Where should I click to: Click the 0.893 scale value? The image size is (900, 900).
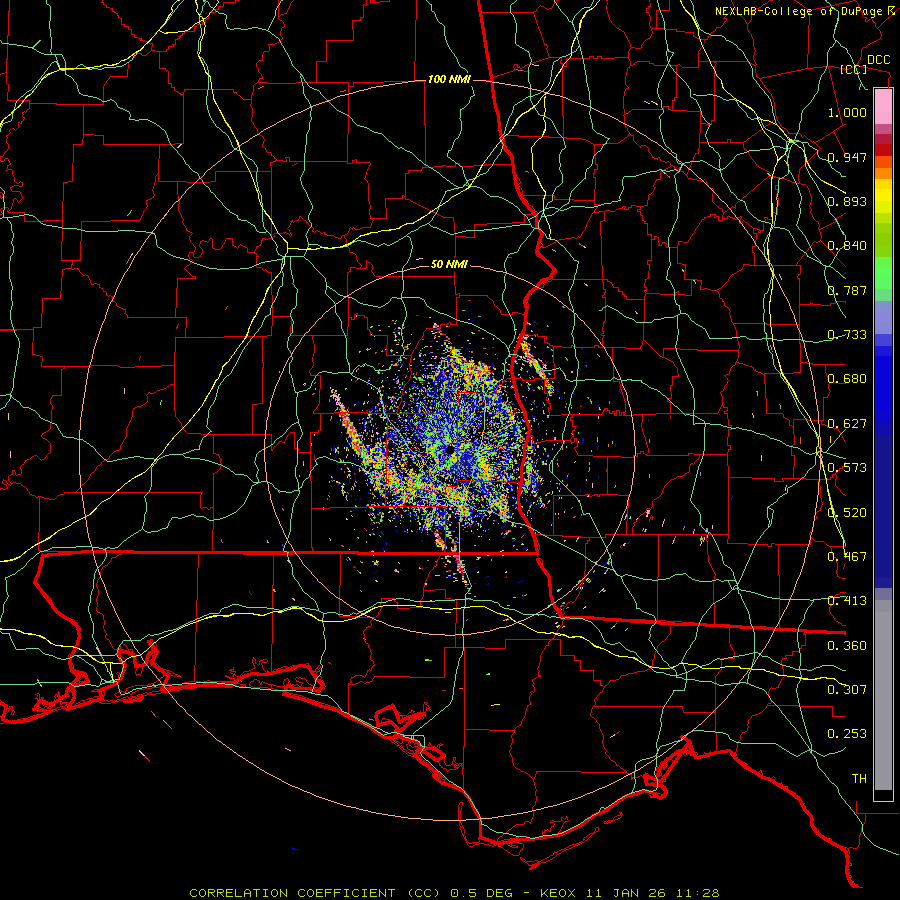coord(847,201)
